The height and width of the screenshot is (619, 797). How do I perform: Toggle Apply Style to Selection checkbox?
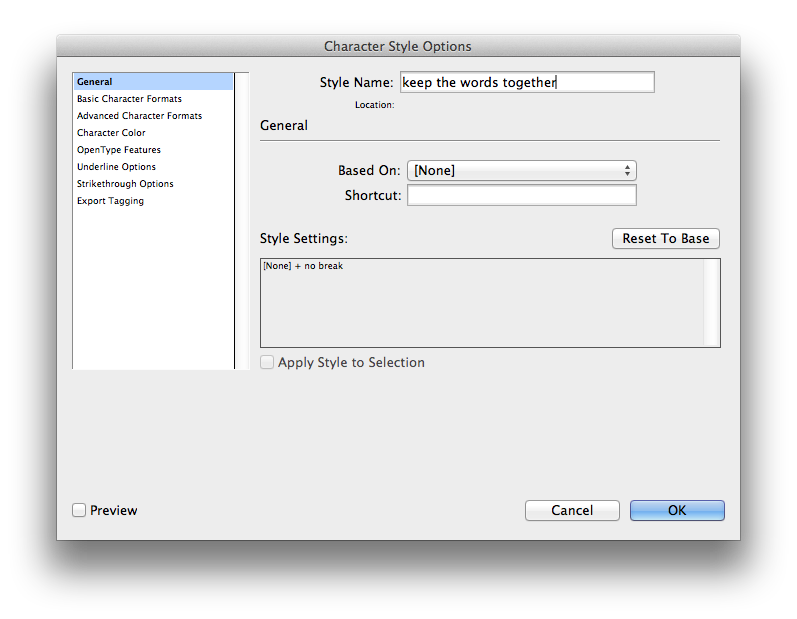(267, 363)
